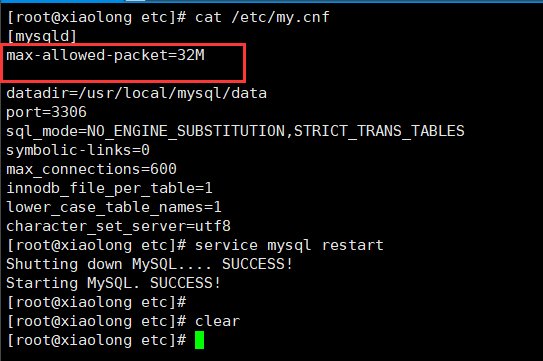The width and height of the screenshot is (543, 361).
Task: Click the 'Starting MySQL. SUCCESS!' output line
Action: 114,283
